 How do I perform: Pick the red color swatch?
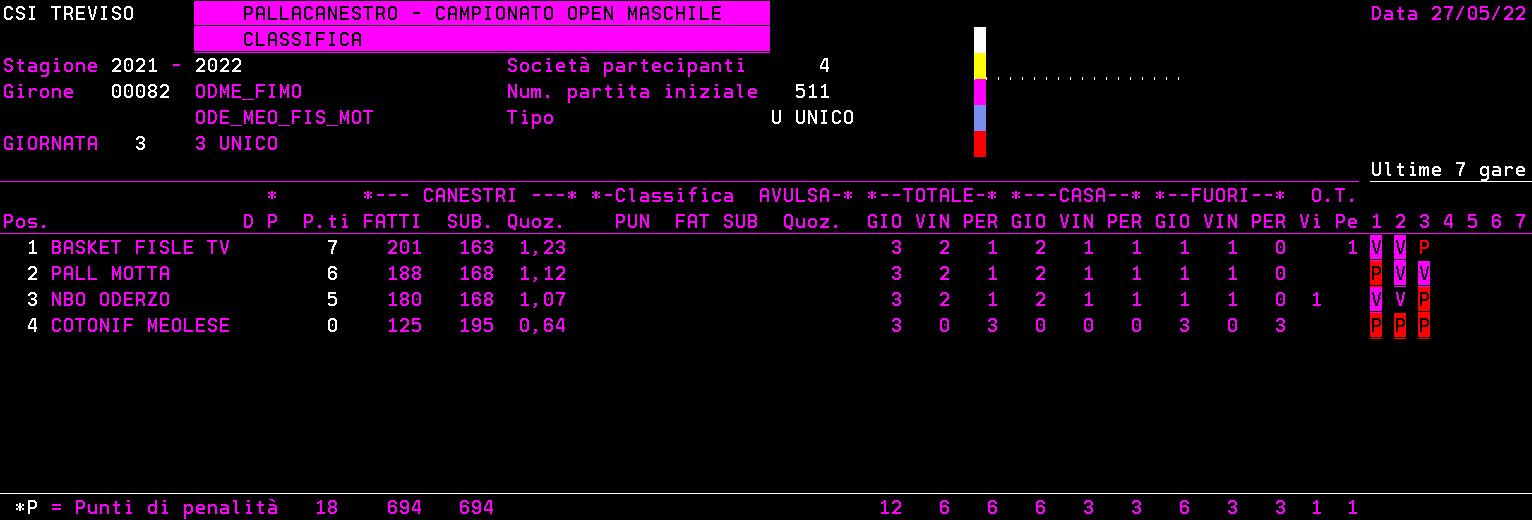tap(980, 144)
